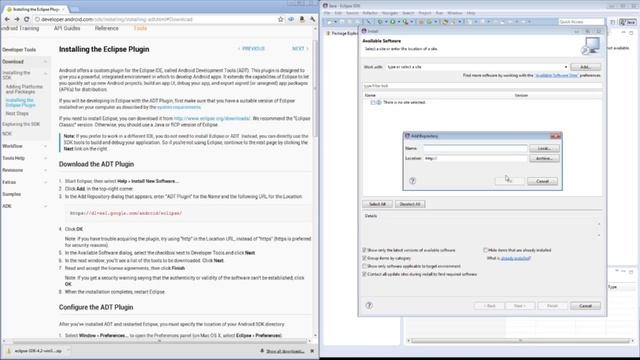Click the Location field in Add Repository
Screen dimensions: 640x360
click(x=476, y=158)
